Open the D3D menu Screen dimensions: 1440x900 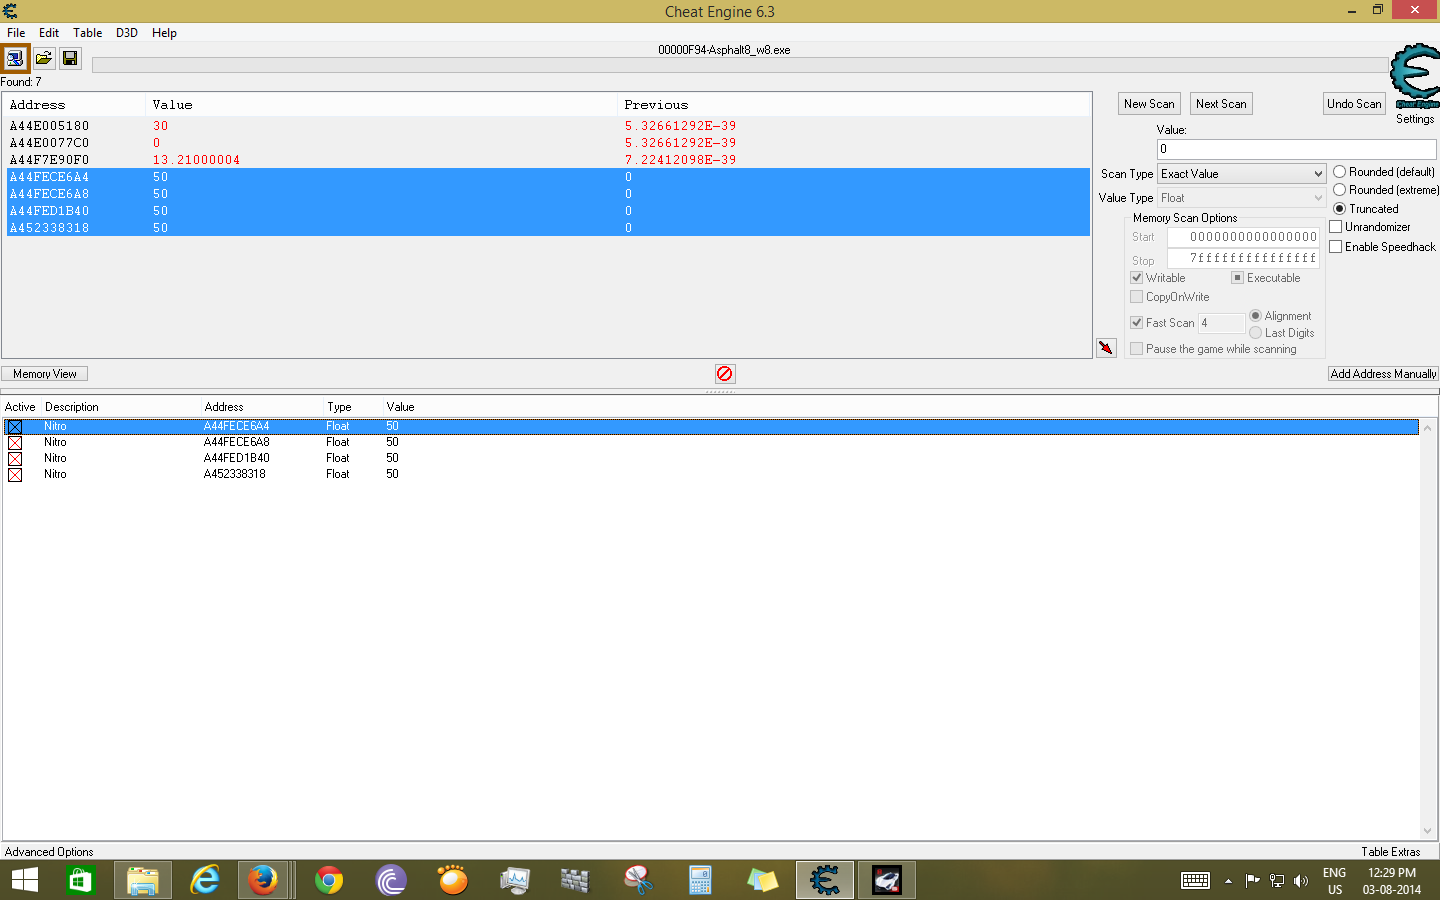(126, 32)
